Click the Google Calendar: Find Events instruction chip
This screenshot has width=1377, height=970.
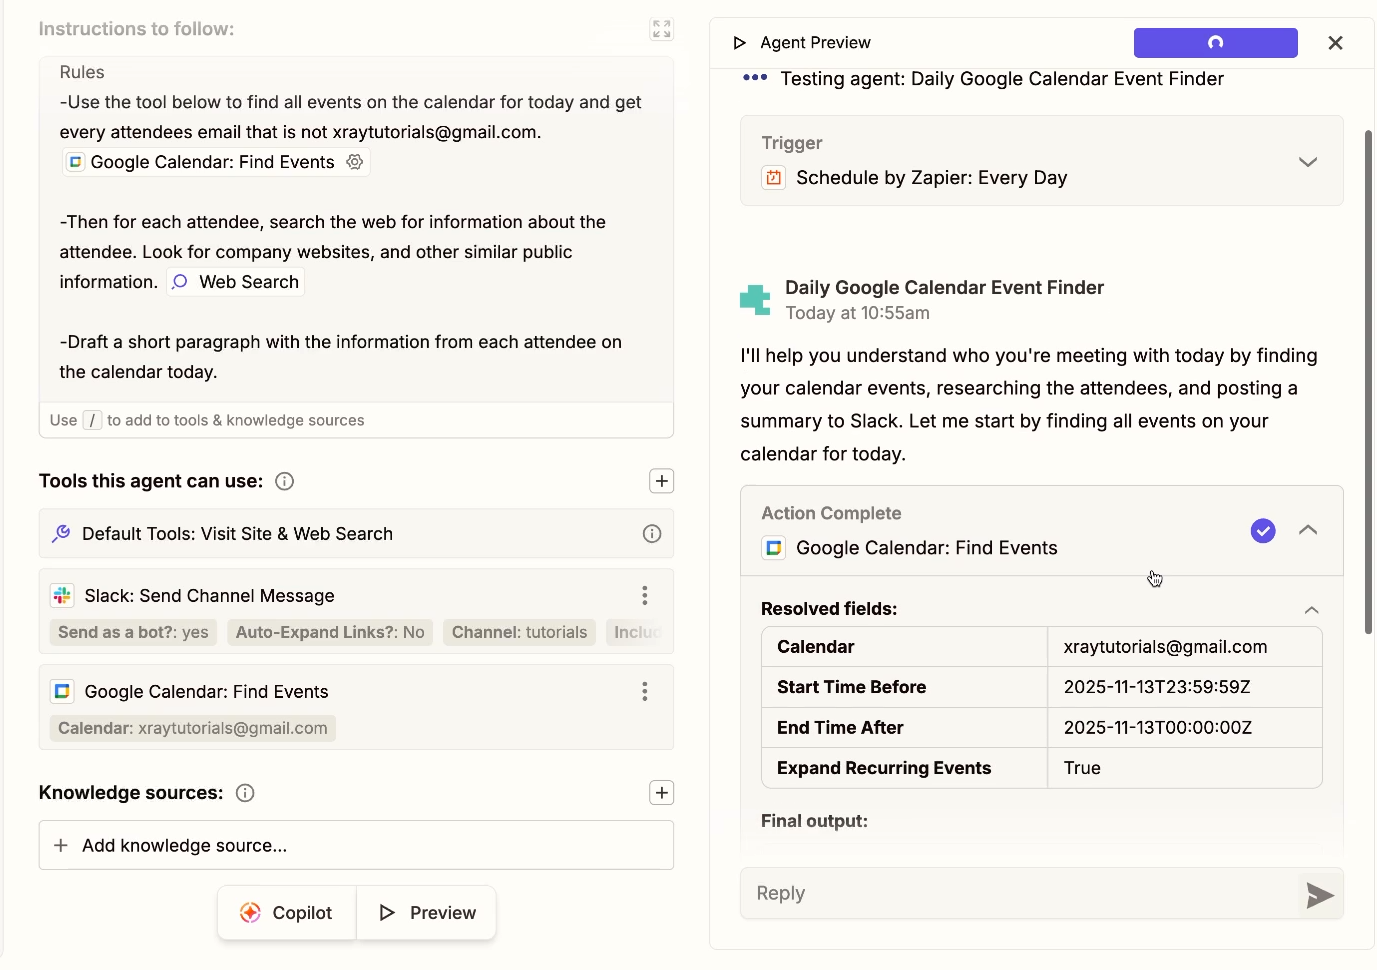[x=216, y=162]
